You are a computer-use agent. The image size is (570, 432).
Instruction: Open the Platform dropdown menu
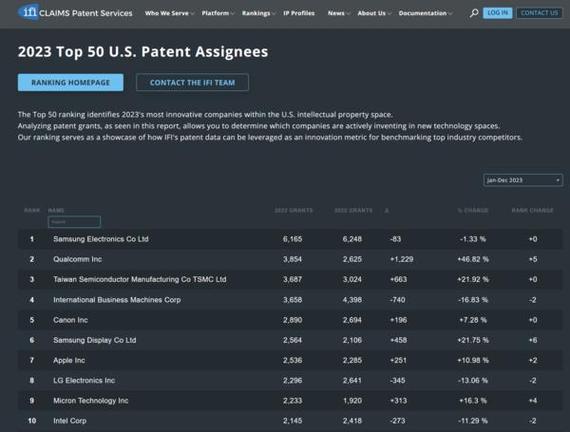218,13
